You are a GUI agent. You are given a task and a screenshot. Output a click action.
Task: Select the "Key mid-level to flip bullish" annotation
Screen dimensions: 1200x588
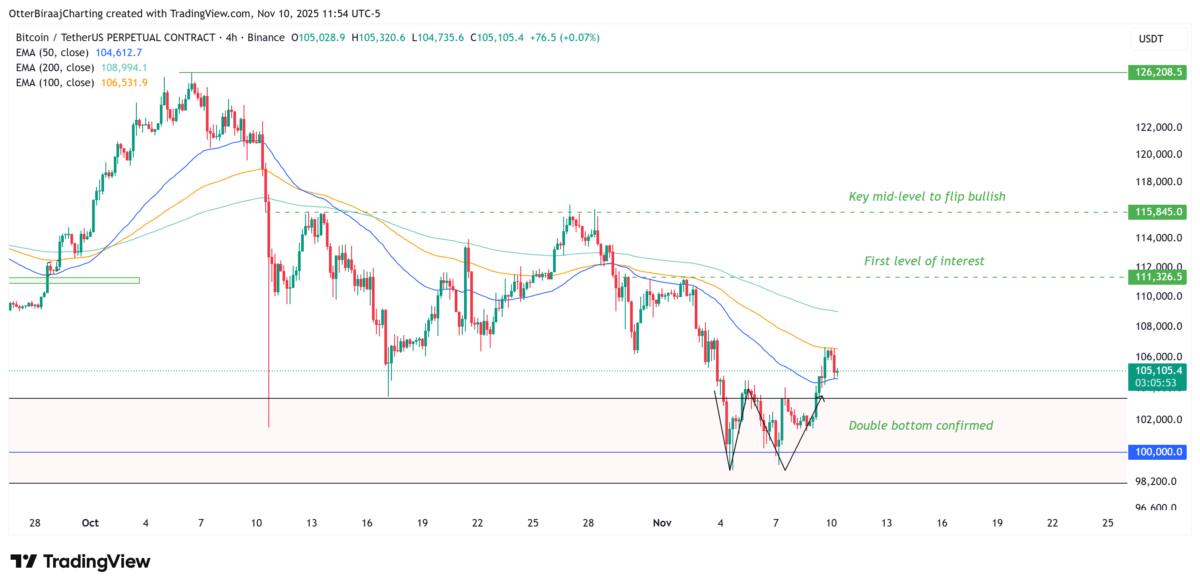tap(926, 197)
